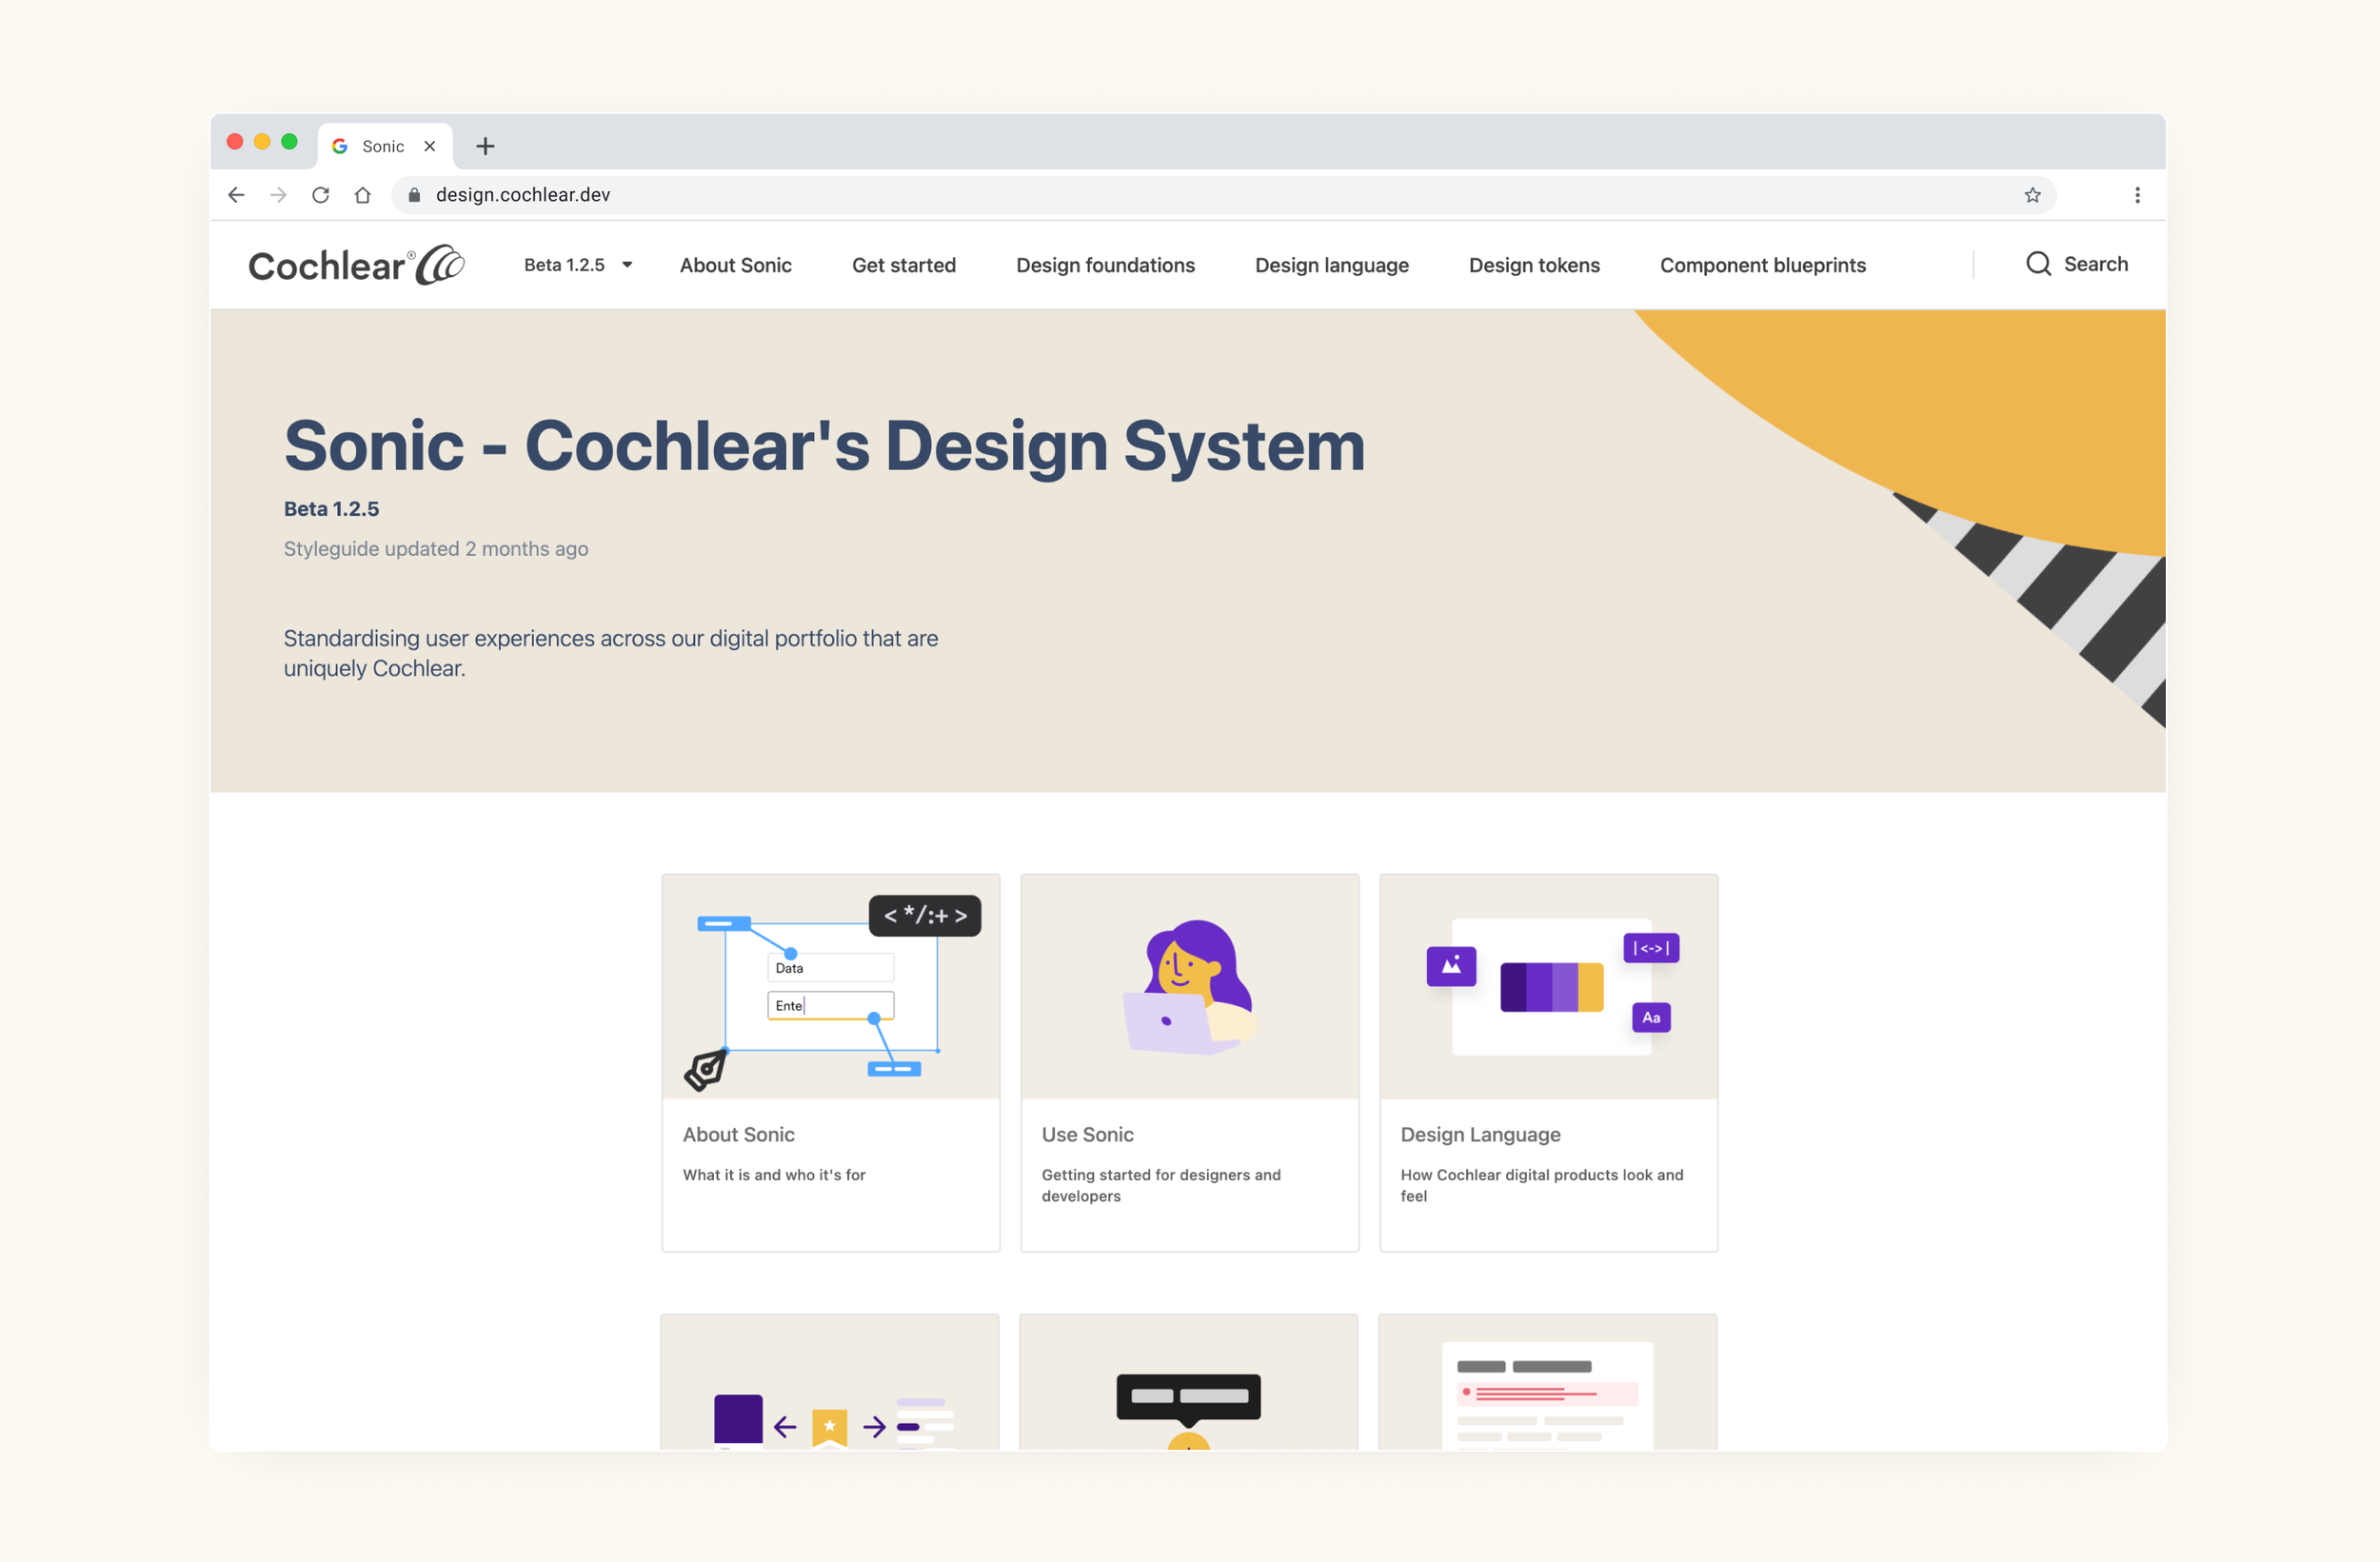
Task: Click the browser forward arrow
Action: (278, 195)
